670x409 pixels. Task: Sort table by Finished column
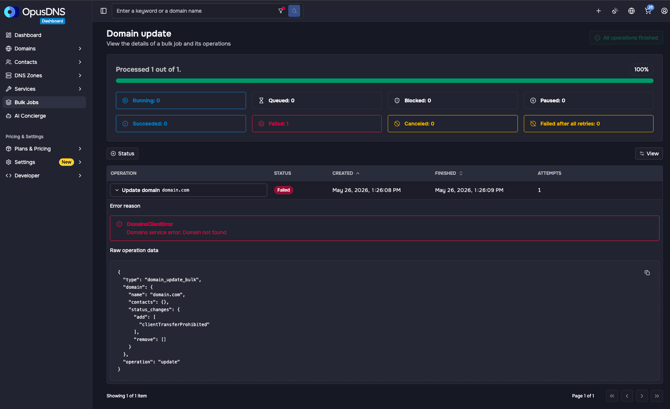(x=448, y=173)
